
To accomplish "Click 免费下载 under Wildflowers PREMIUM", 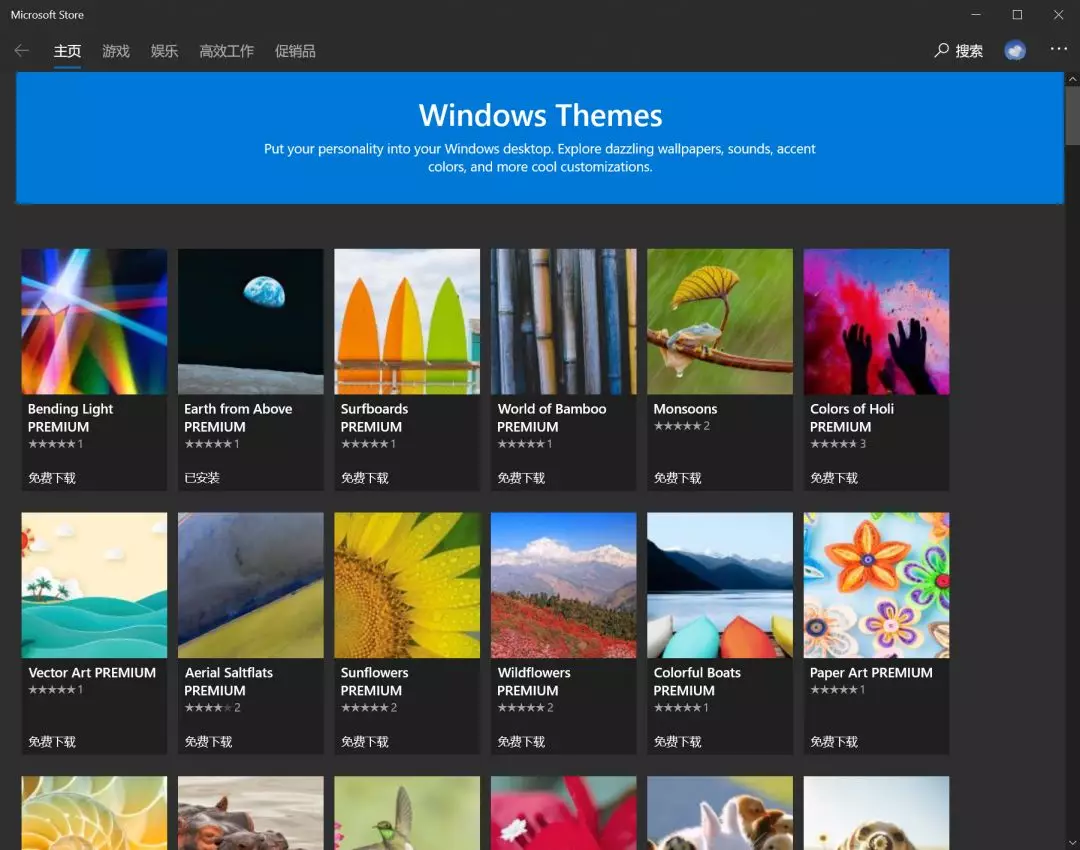I will pyautogui.click(x=521, y=742).
